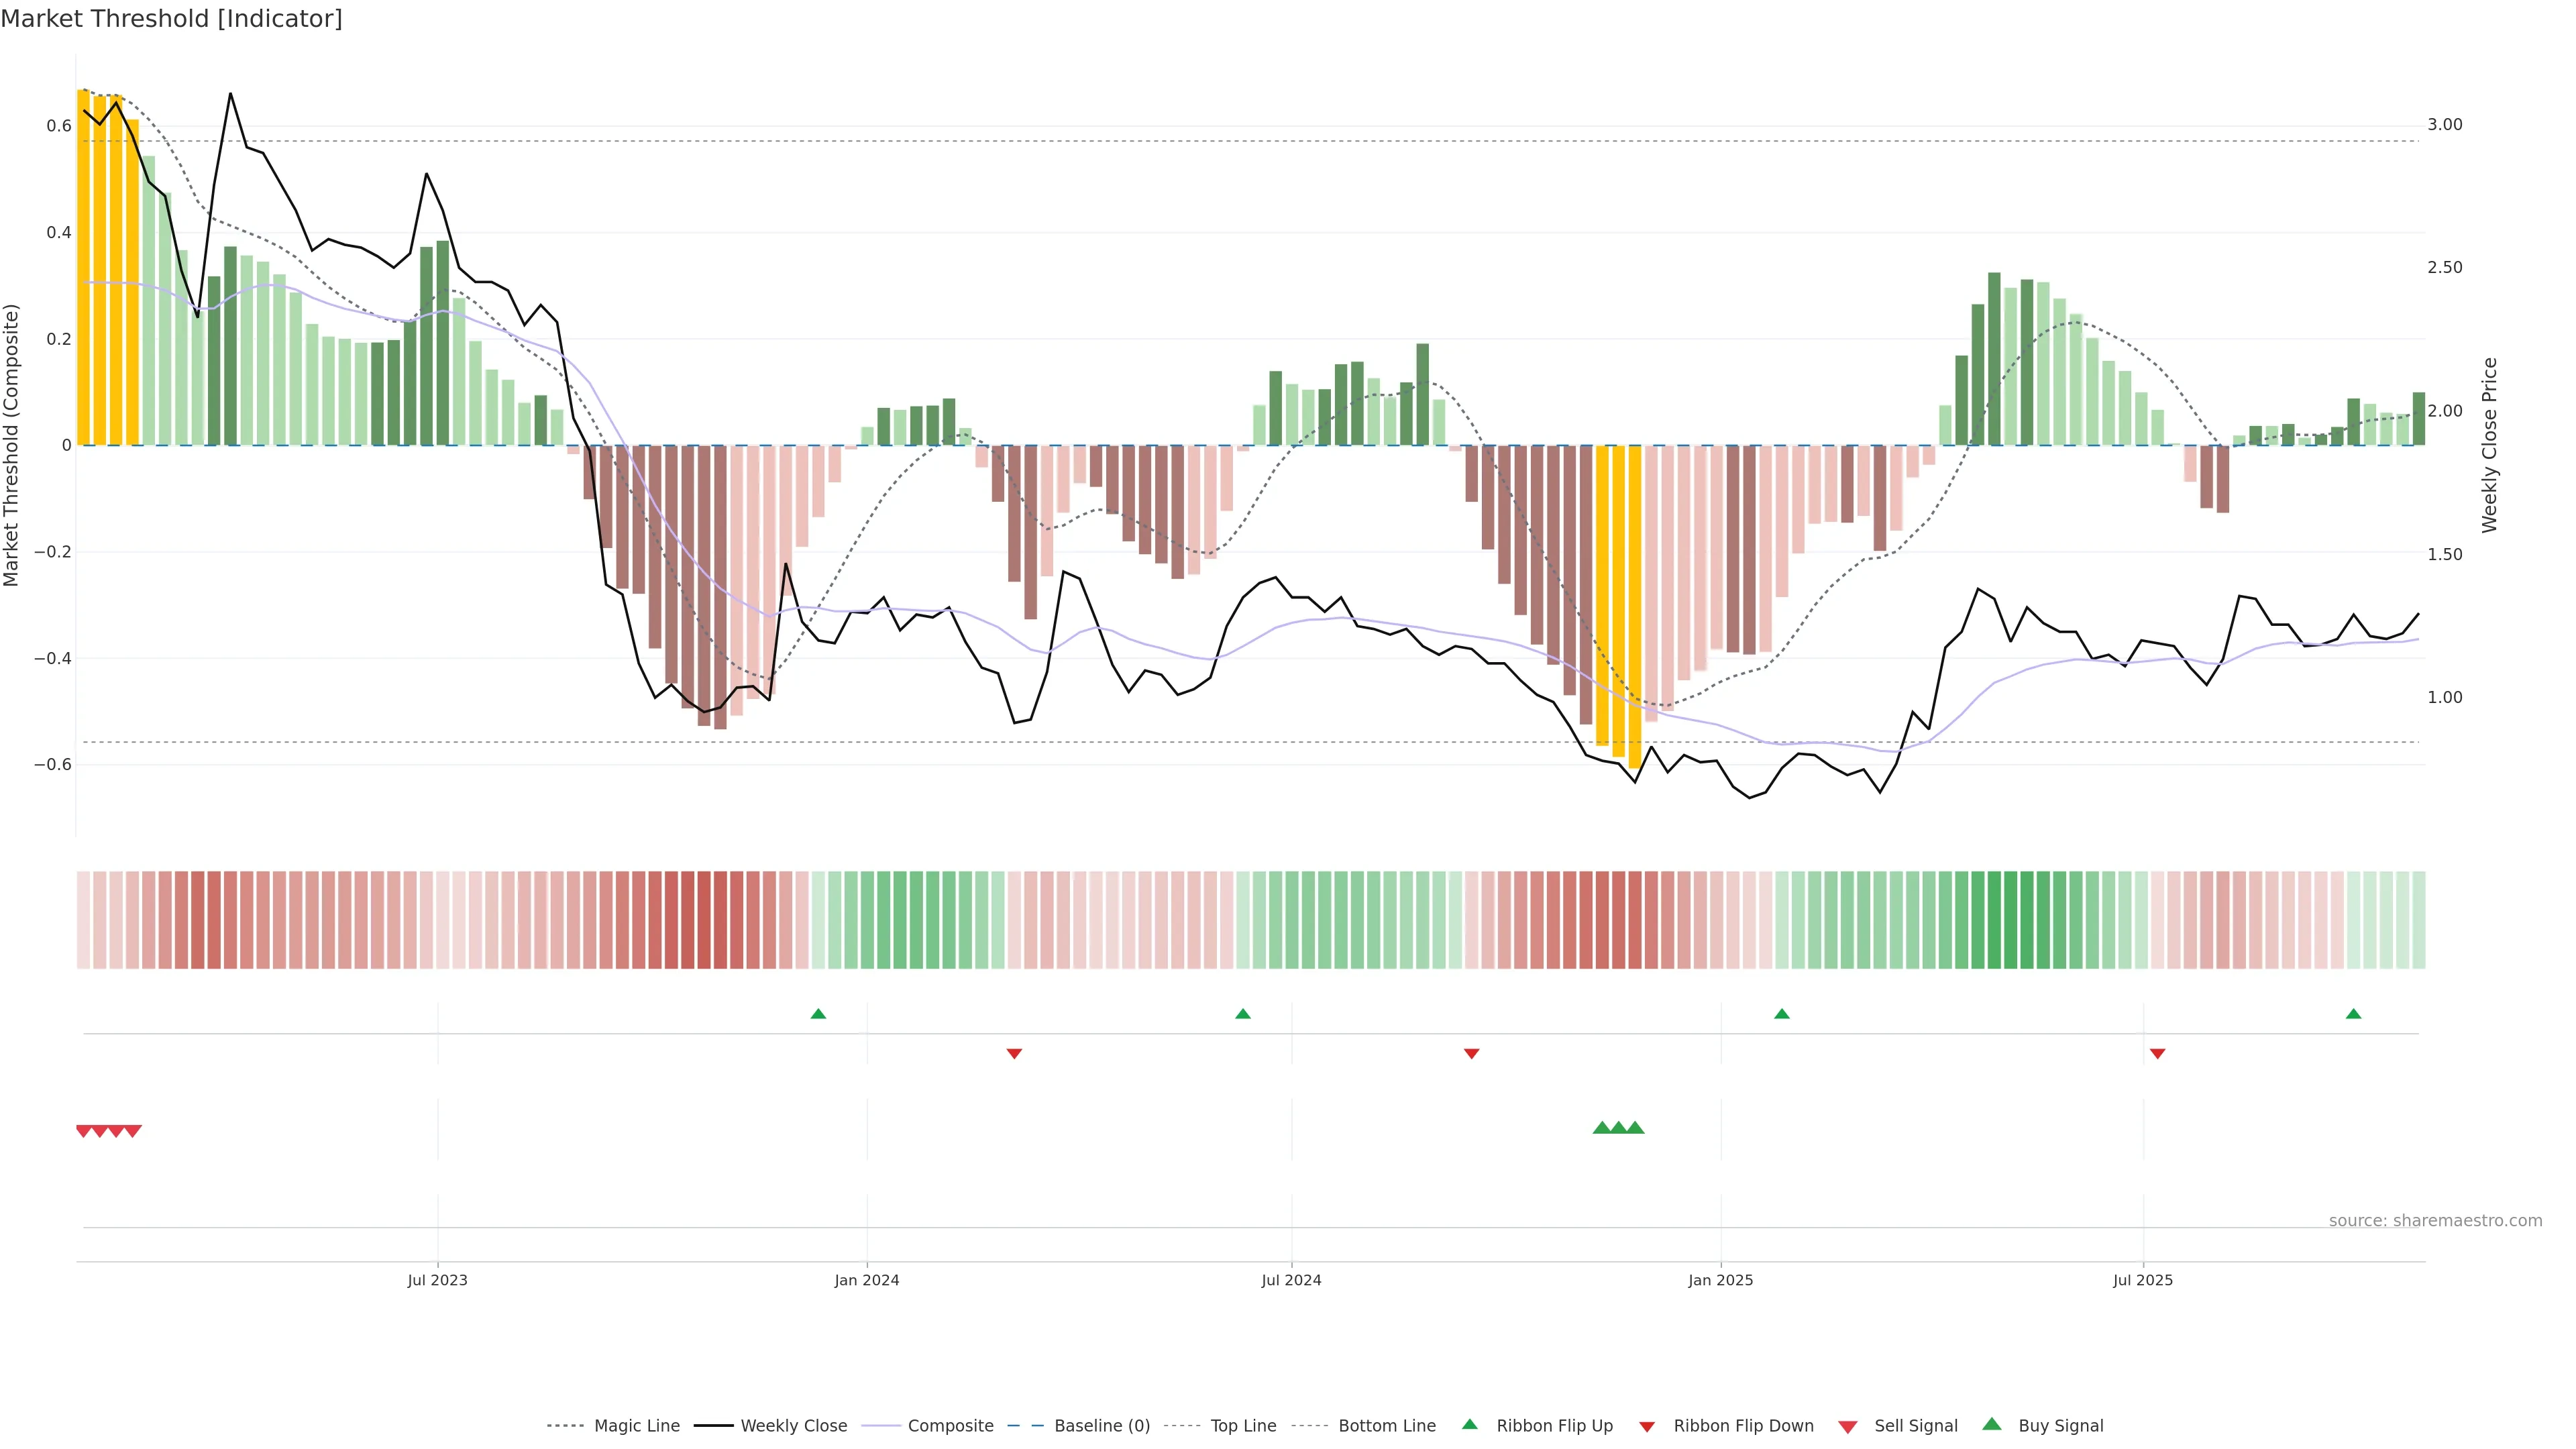
Task: Toggle Weekly Close legend entry
Action: click(x=793, y=1425)
